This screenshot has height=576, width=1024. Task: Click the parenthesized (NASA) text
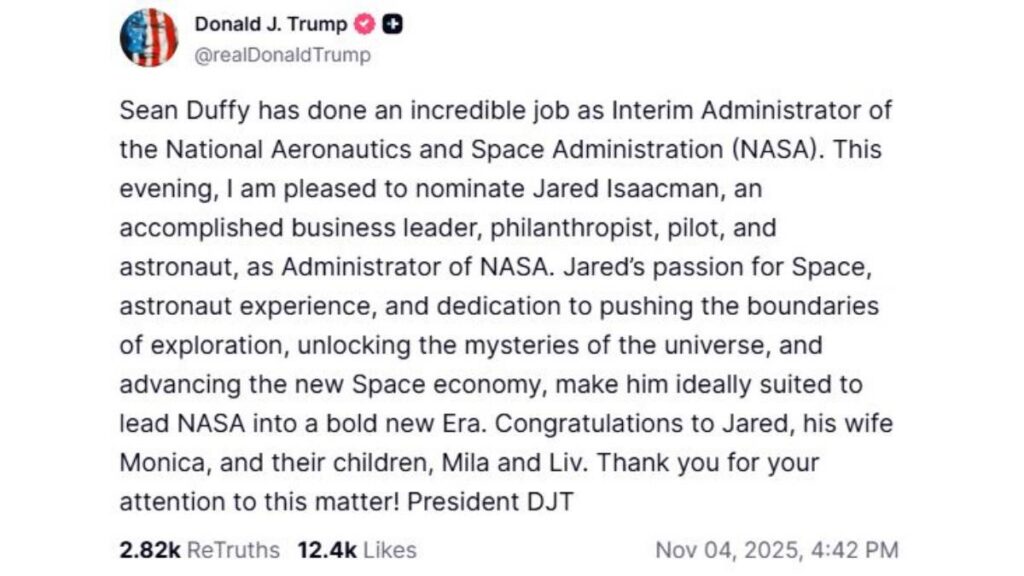[x=769, y=149]
